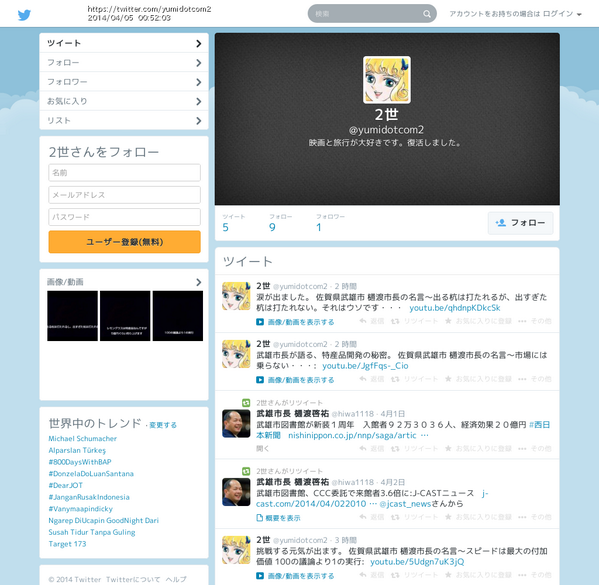Open the first video thumbnail in 画像/動画

(x=72, y=316)
